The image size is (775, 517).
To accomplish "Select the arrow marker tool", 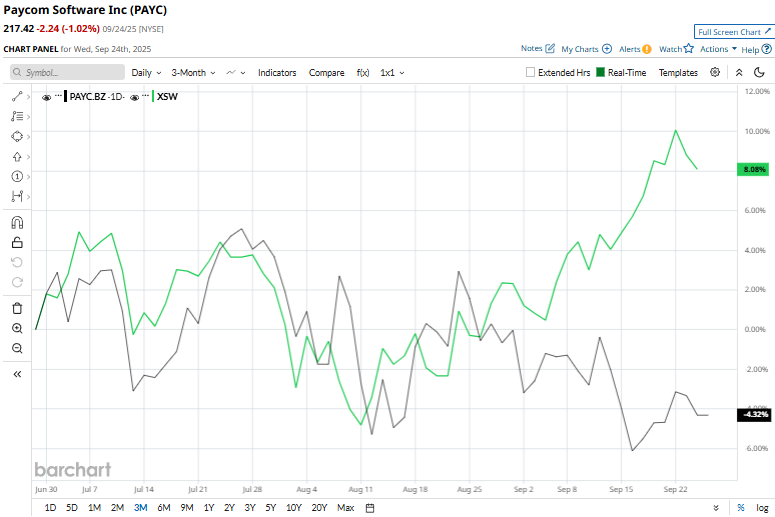I will pos(17,157).
